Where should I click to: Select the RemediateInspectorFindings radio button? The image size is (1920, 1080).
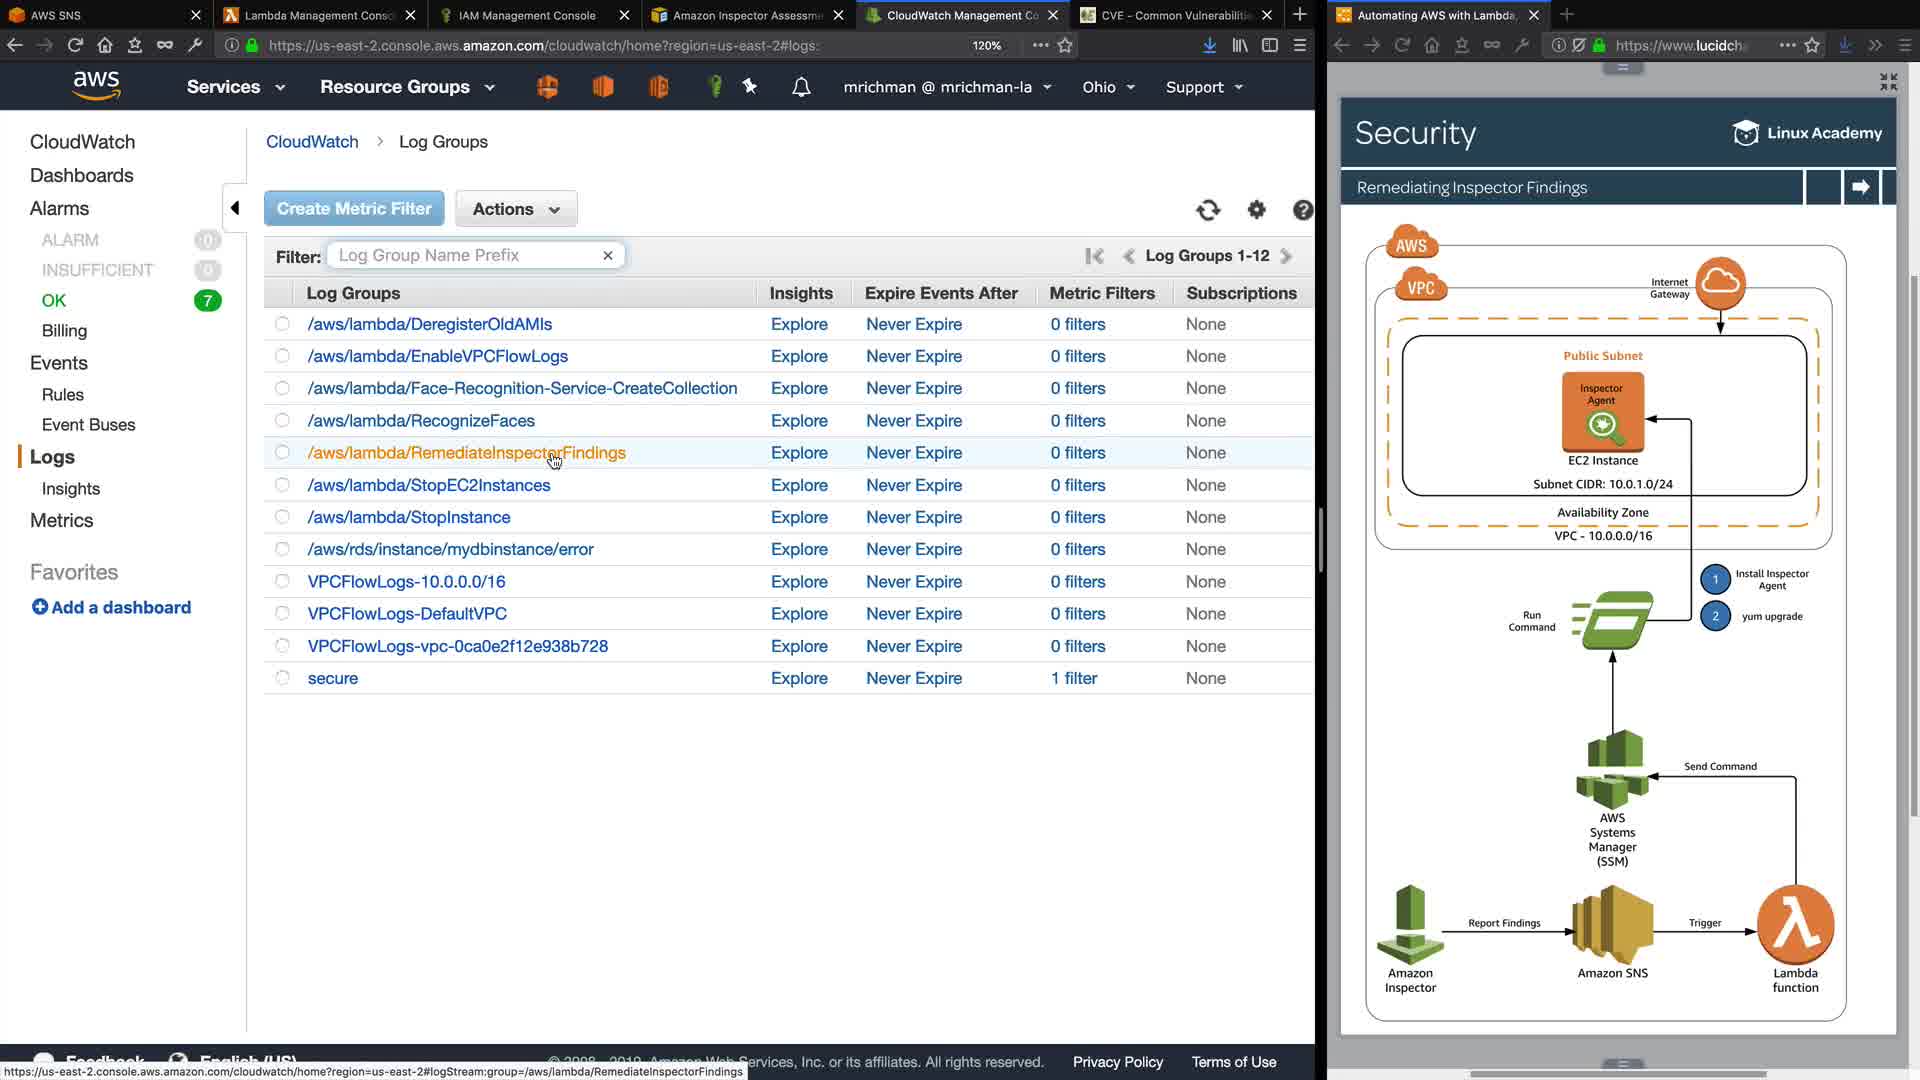coord(283,453)
